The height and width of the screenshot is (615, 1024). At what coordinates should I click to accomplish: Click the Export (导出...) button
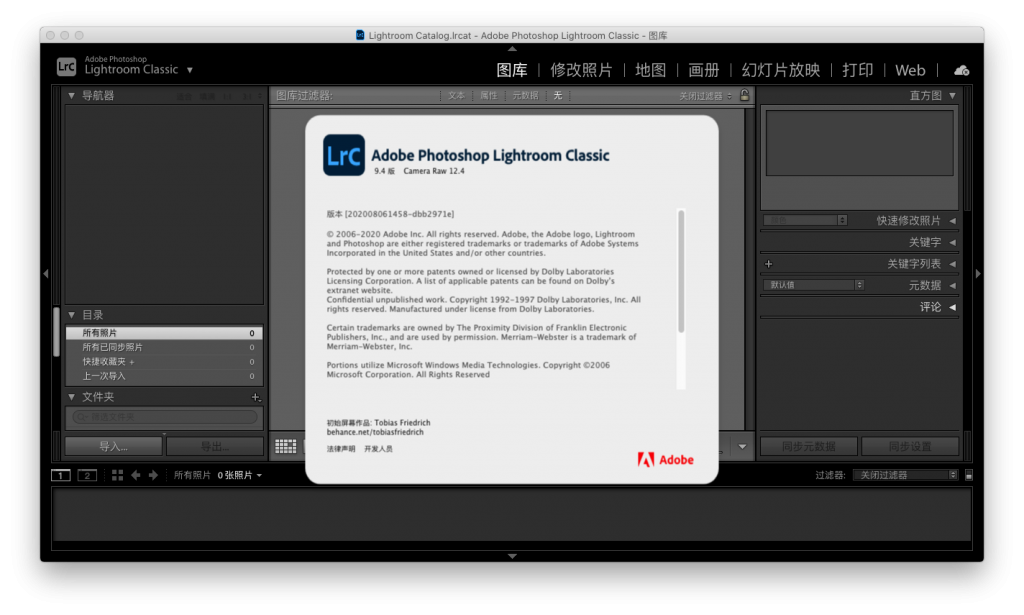(x=215, y=447)
